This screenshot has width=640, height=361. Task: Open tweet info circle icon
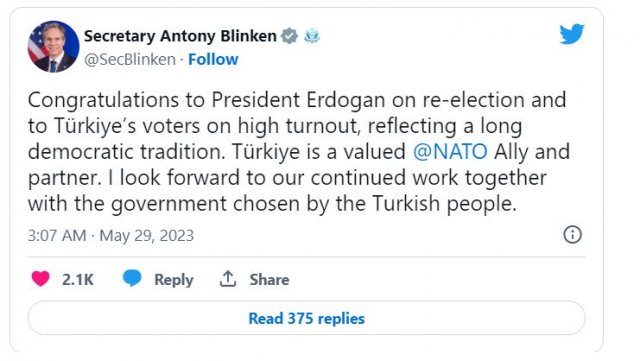tap(572, 235)
